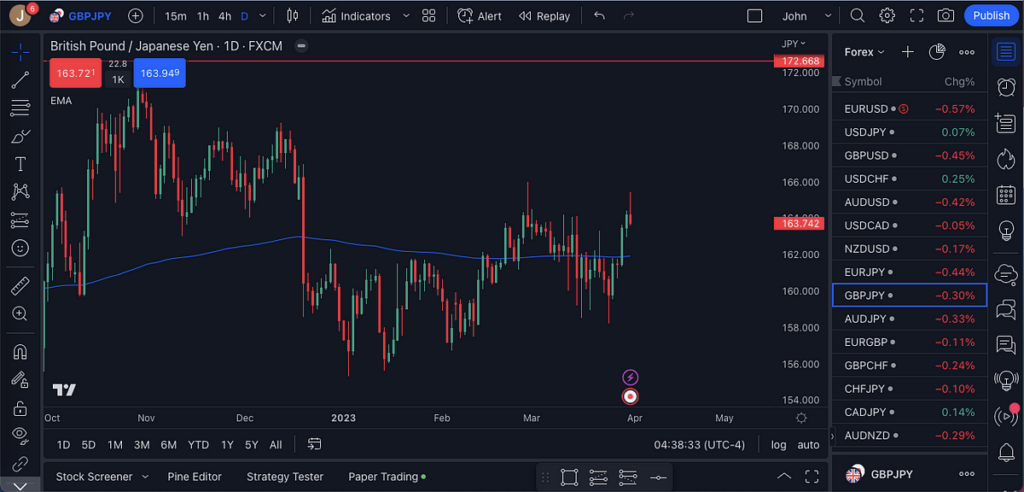Open chart settings gear icon
This screenshot has height=492, width=1024.
887,16
